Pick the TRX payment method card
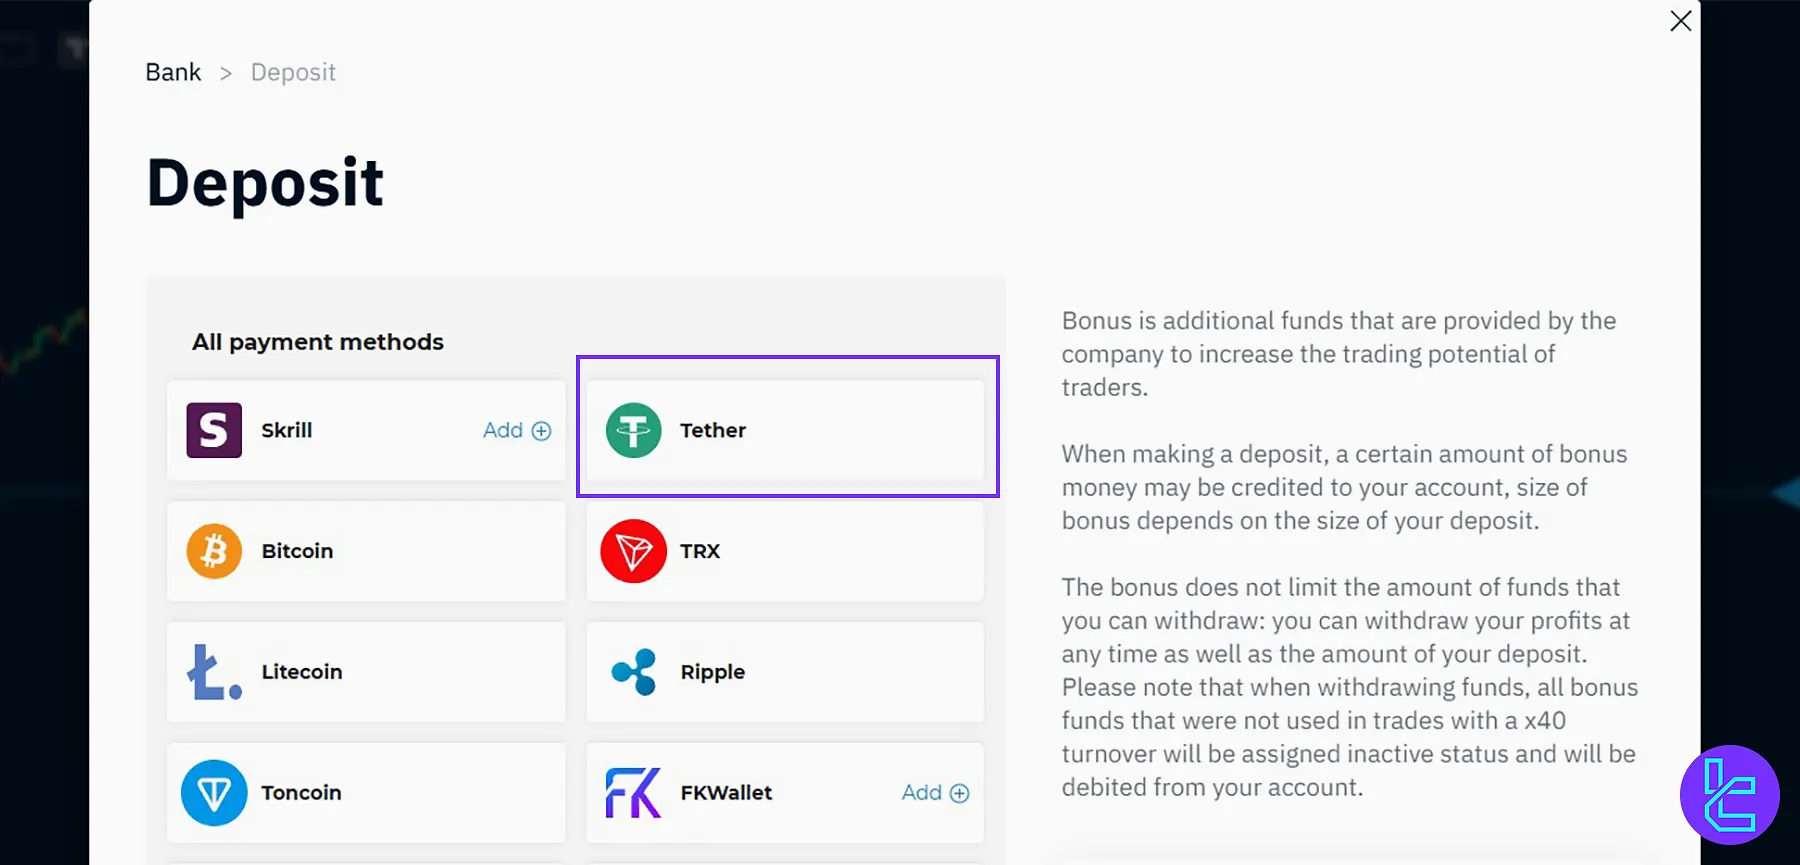Screen dimensions: 1800x865 point(785,551)
